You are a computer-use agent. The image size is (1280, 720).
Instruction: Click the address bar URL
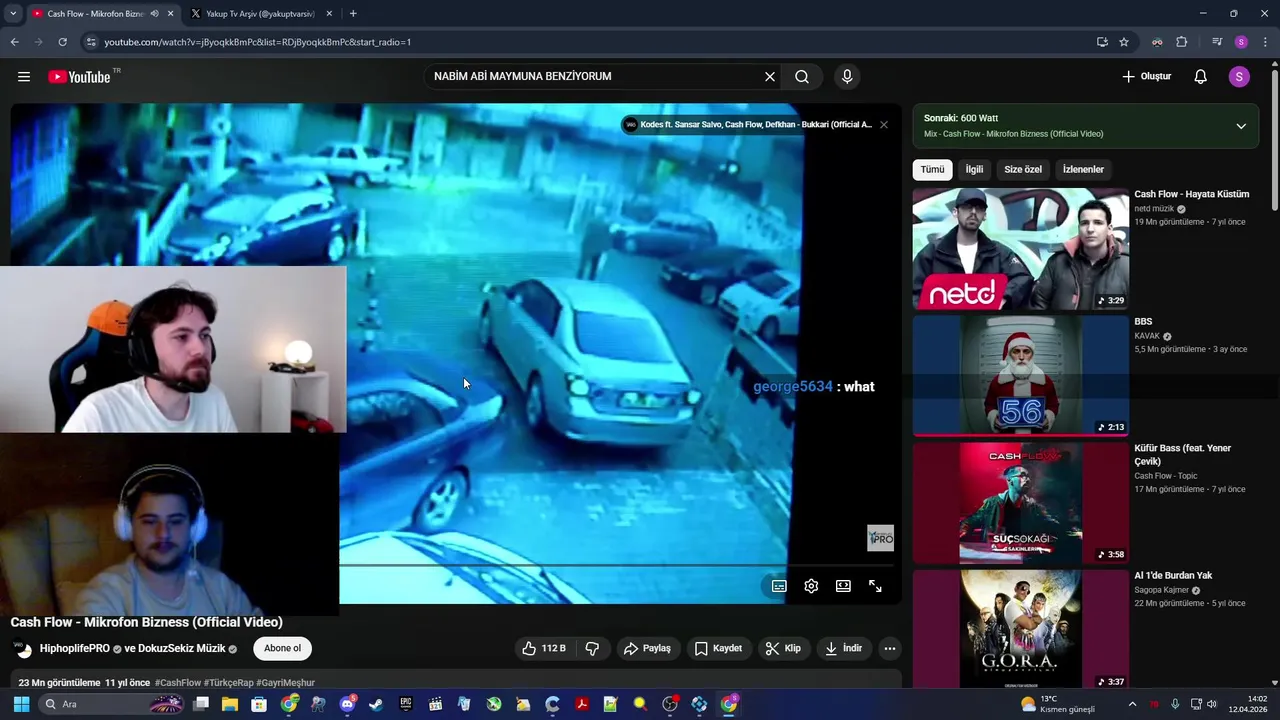(258, 42)
